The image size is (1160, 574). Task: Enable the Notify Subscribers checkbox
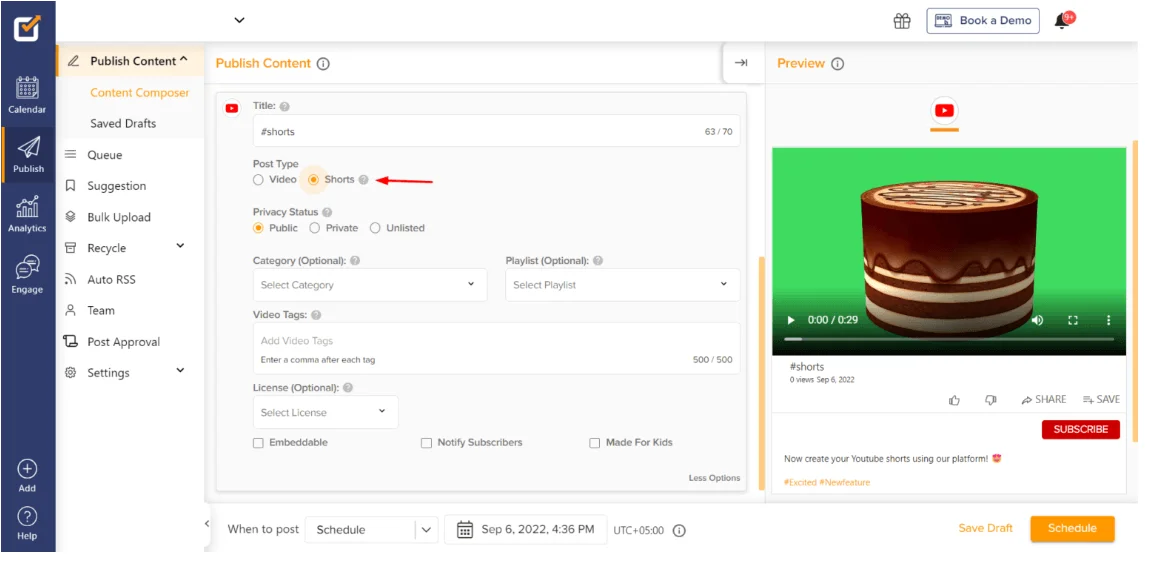426,443
